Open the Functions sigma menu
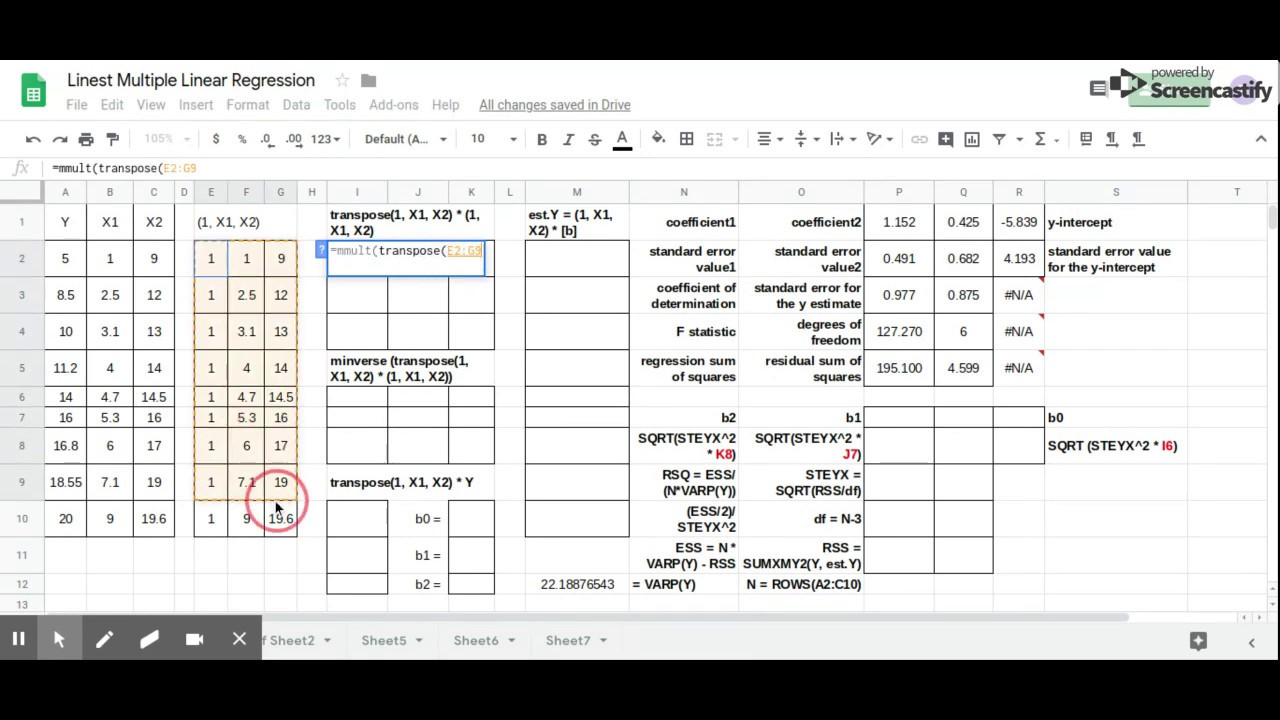This screenshot has height=720, width=1280. point(1045,139)
